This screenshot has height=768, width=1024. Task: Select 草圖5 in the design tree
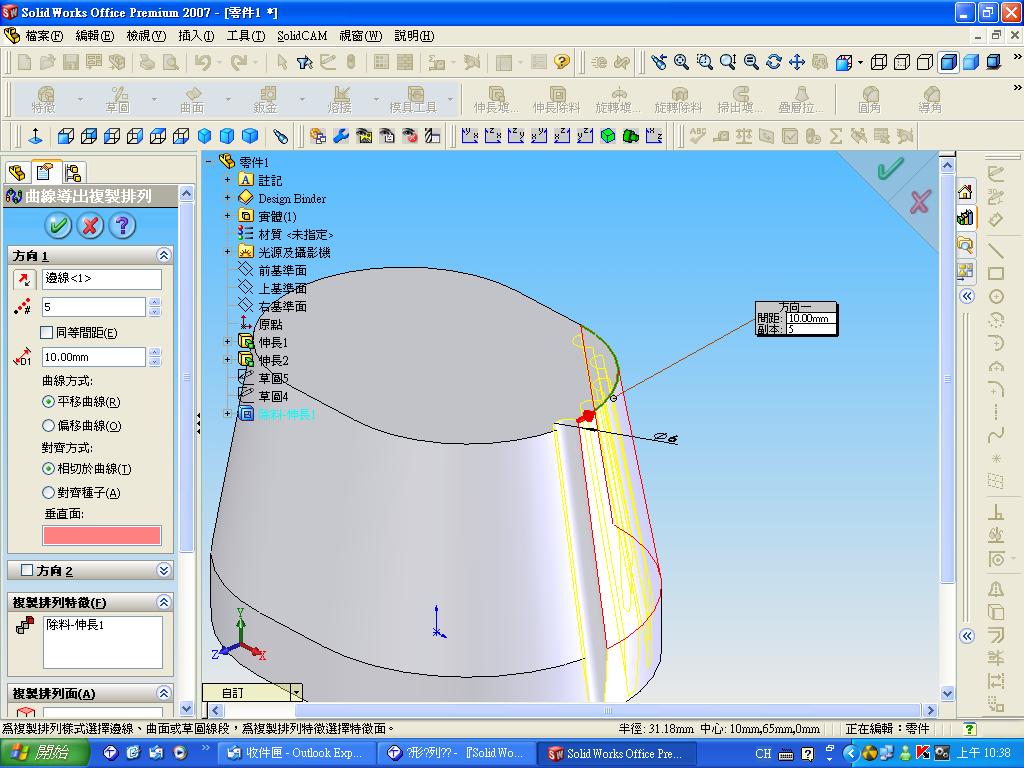273,378
